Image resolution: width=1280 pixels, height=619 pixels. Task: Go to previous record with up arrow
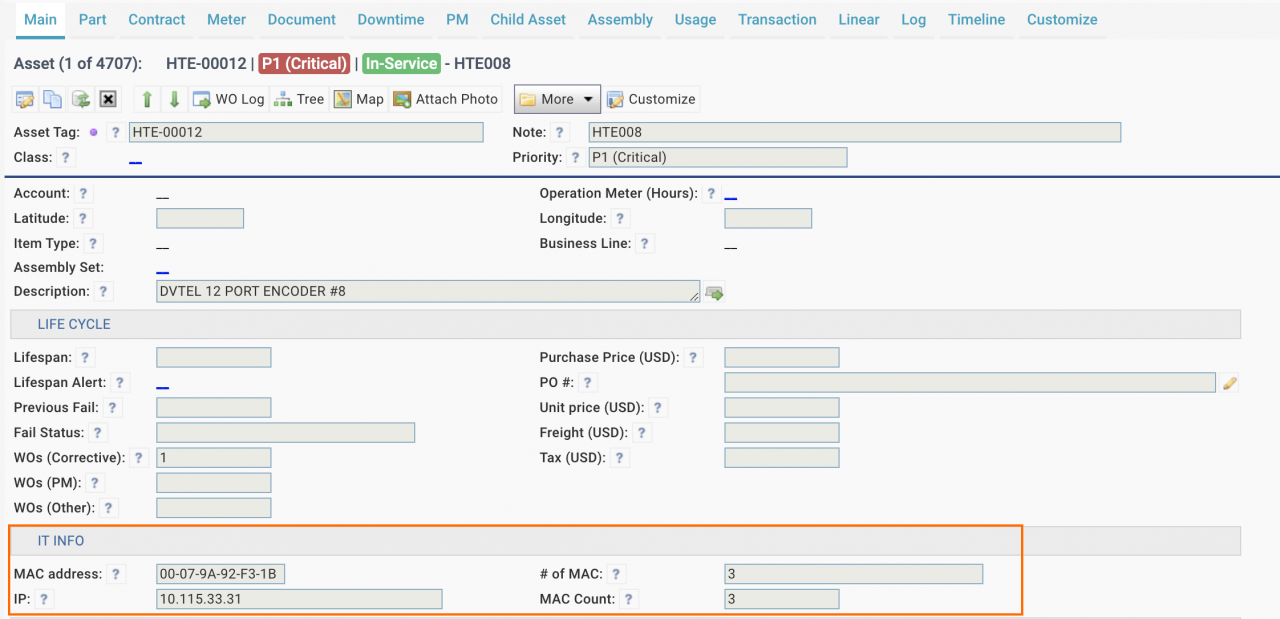(147, 99)
